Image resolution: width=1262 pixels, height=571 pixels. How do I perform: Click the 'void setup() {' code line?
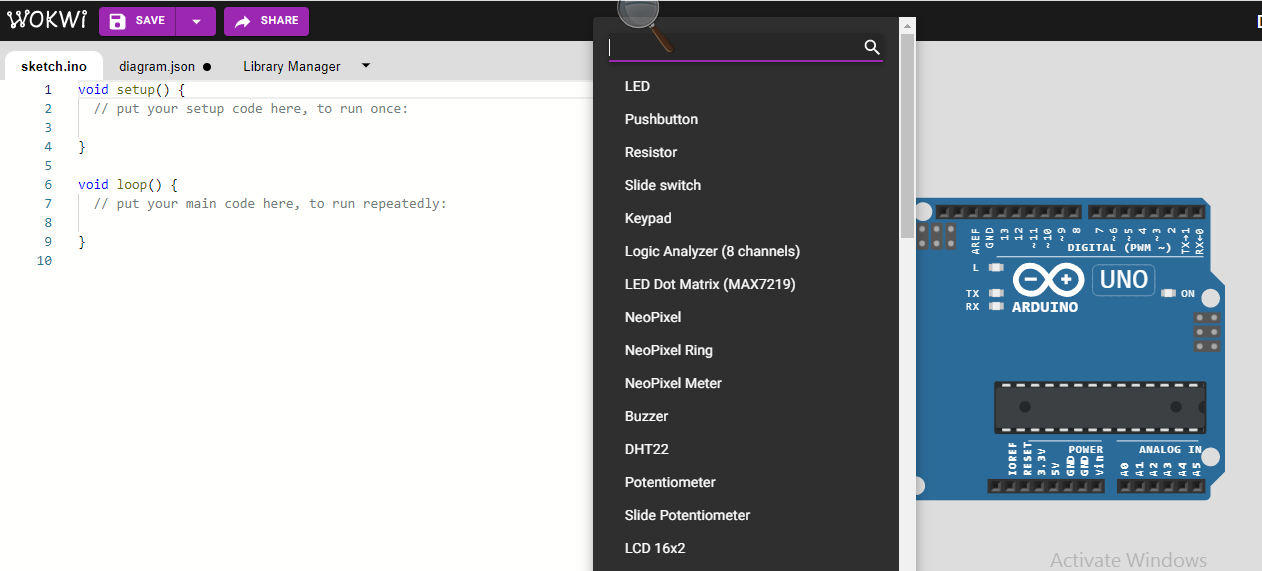(x=131, y=90)
